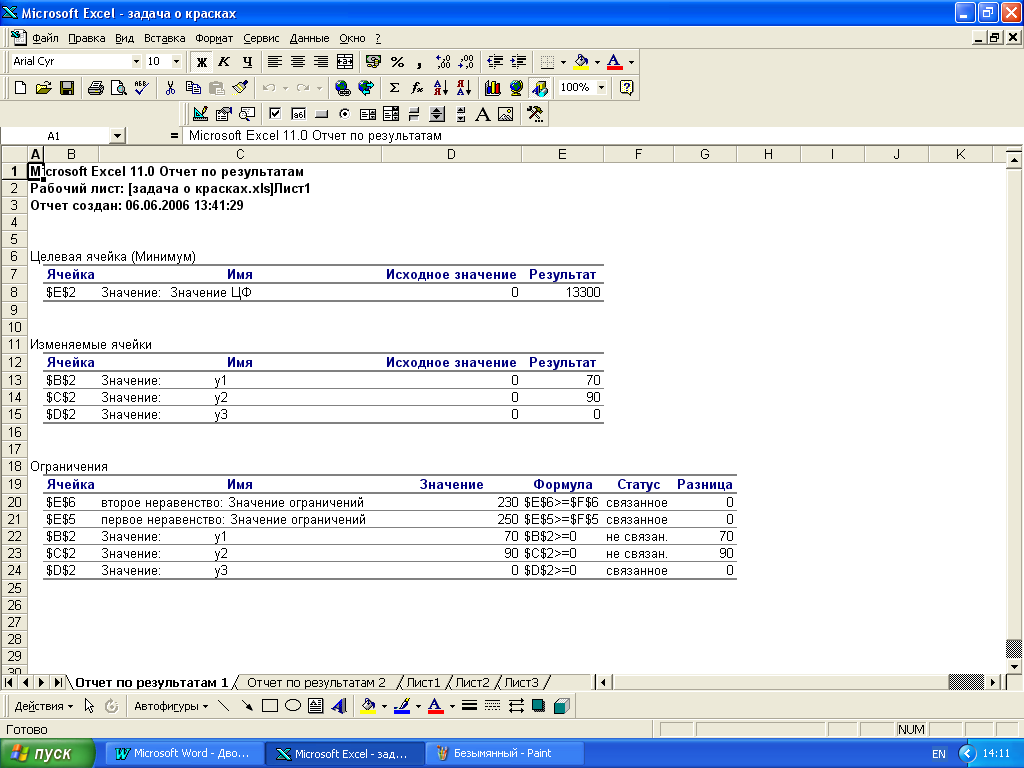
Task: Toggle Italic formatting button
Action: click(224, 62)
